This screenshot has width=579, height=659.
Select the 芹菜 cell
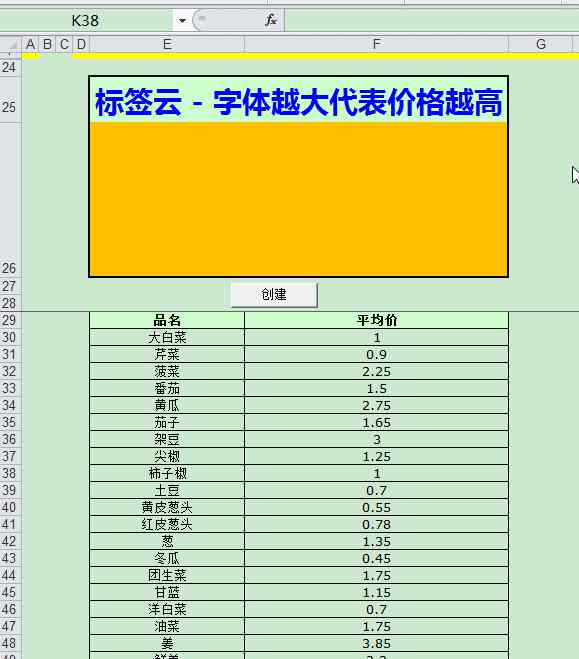click(167, 354)
